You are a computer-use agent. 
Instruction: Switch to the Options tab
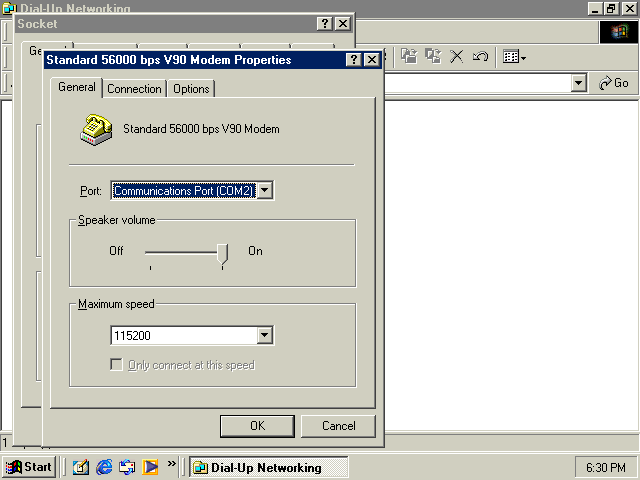[x=191, y=89]
